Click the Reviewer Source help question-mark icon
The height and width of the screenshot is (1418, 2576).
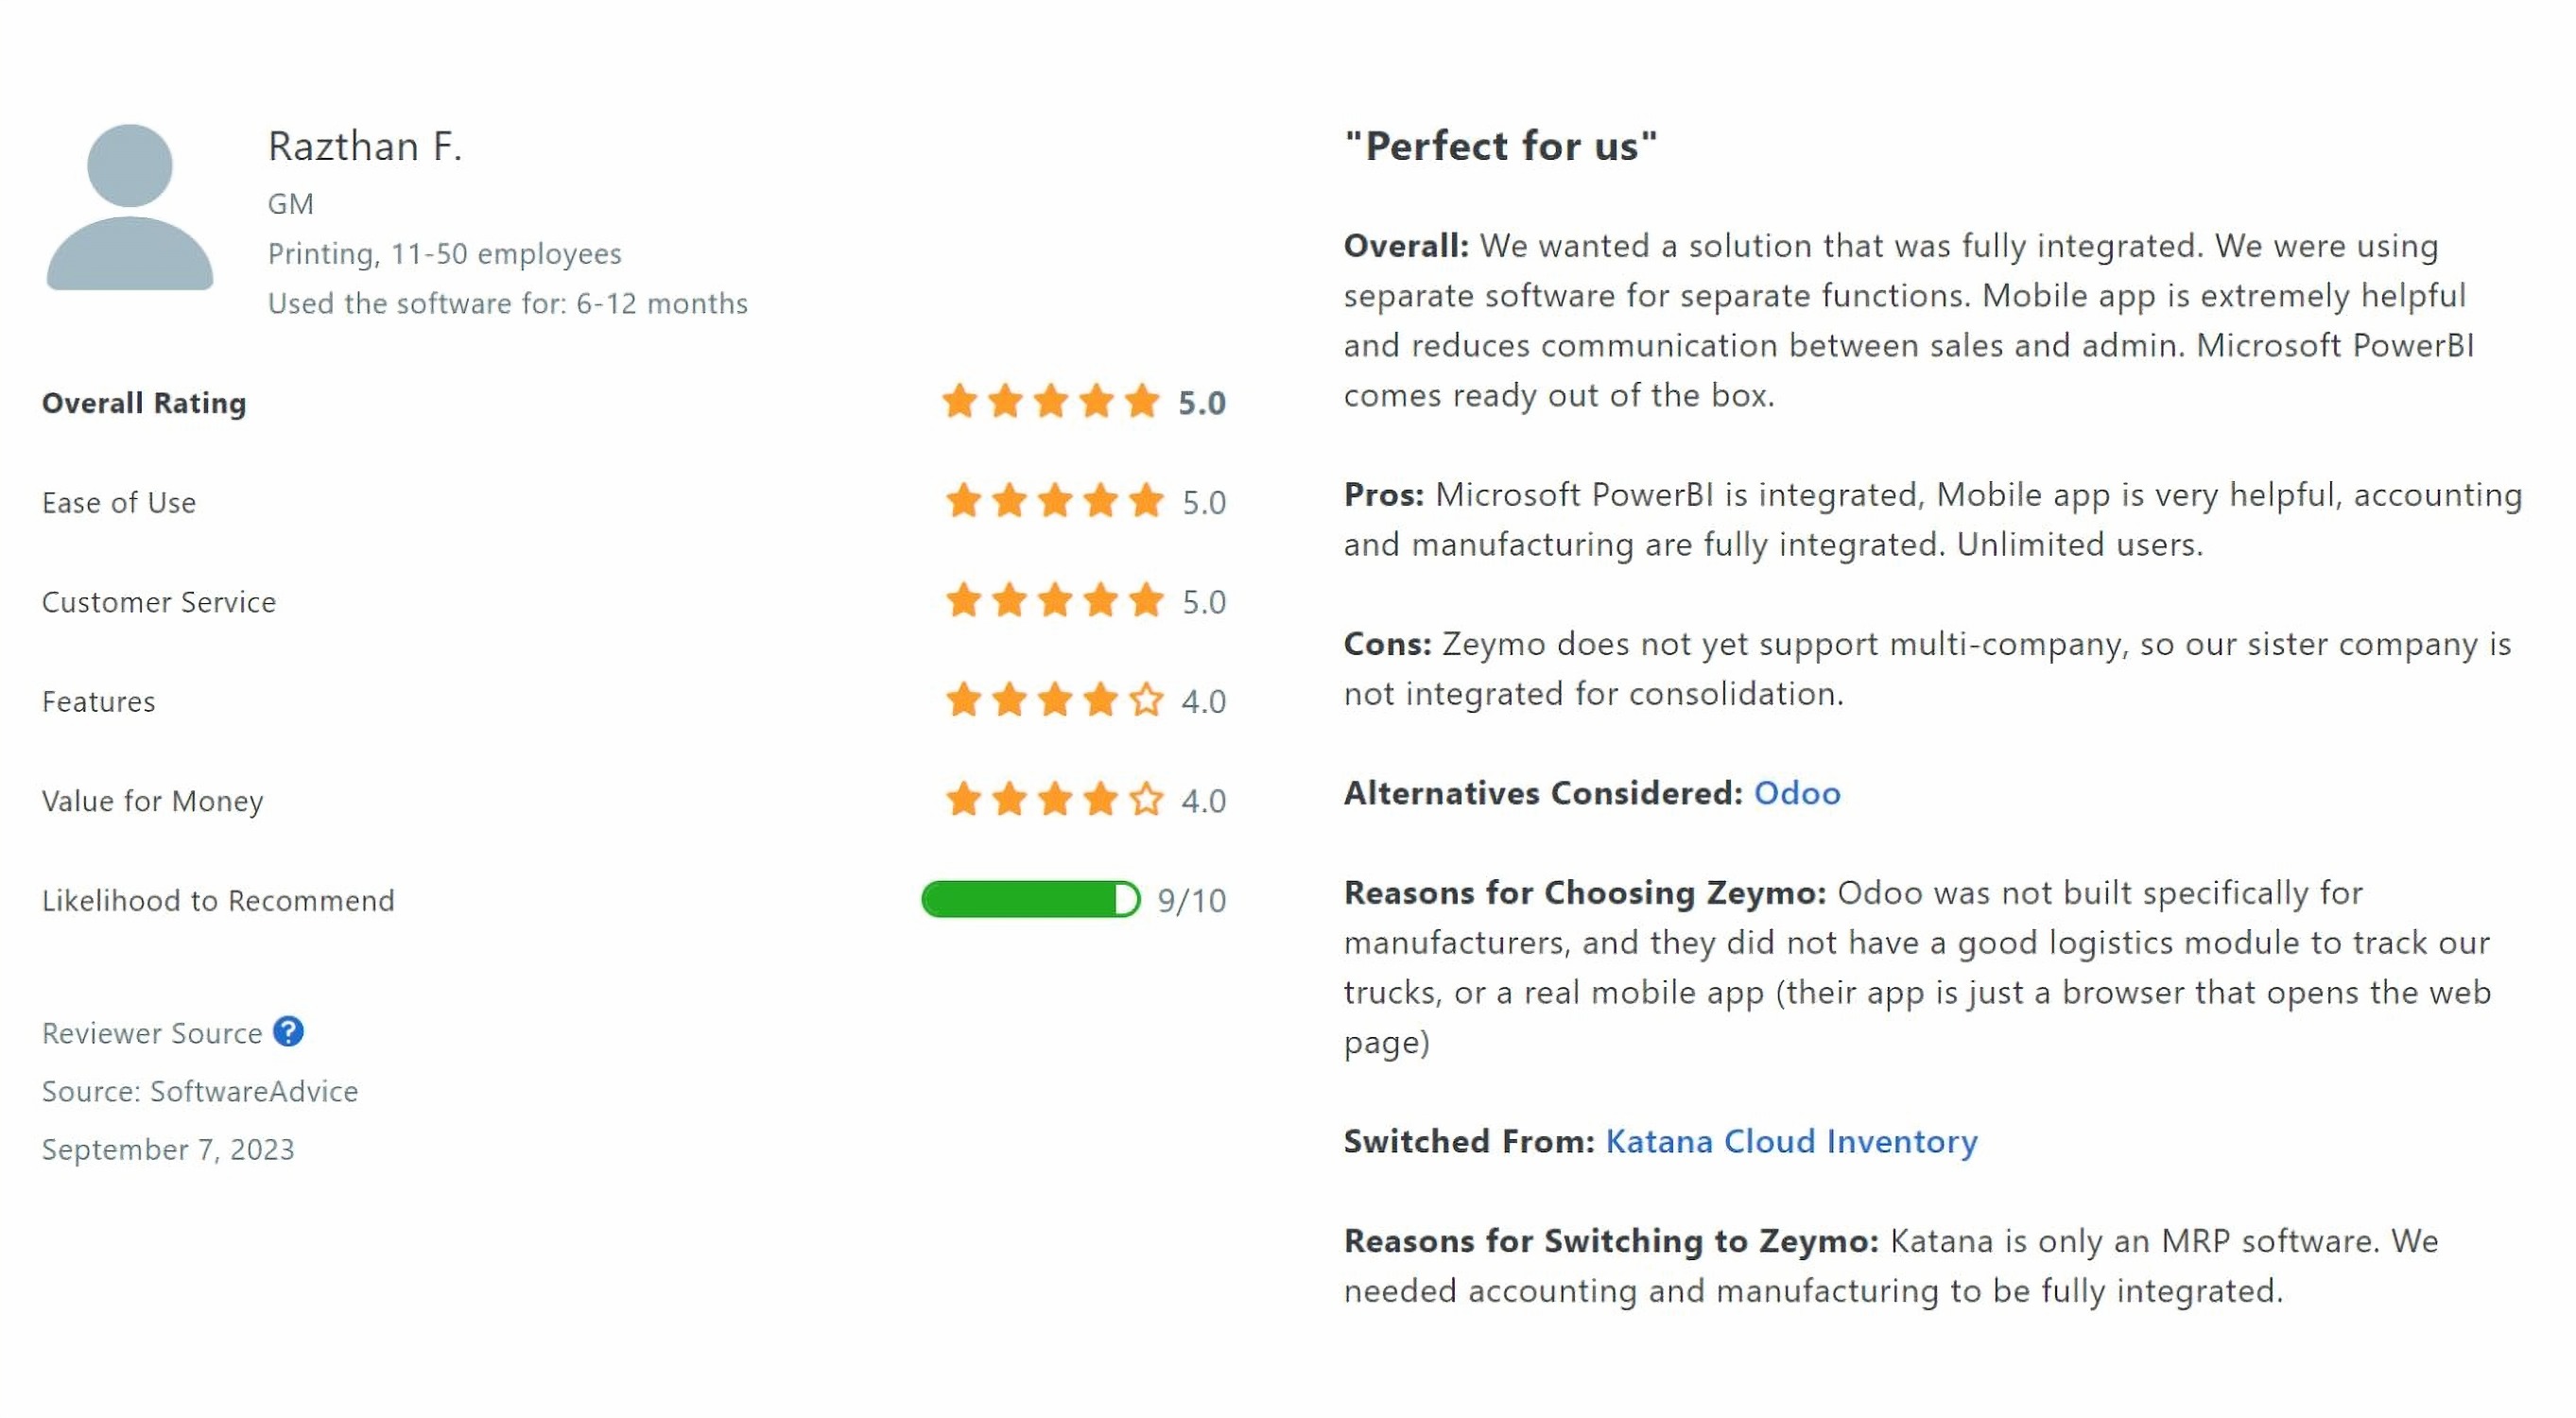coord(288,1031)
